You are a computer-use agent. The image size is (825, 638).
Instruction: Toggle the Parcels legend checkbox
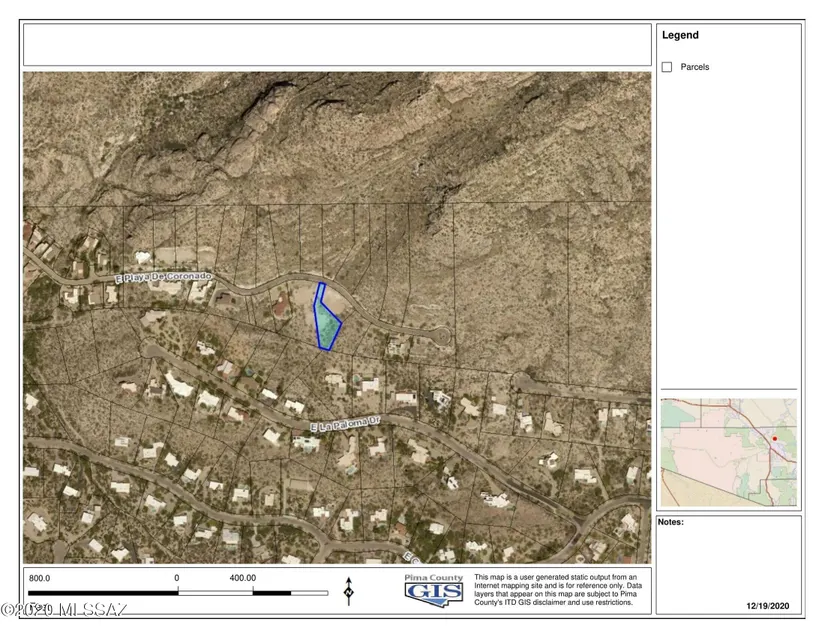coord(667,67)
